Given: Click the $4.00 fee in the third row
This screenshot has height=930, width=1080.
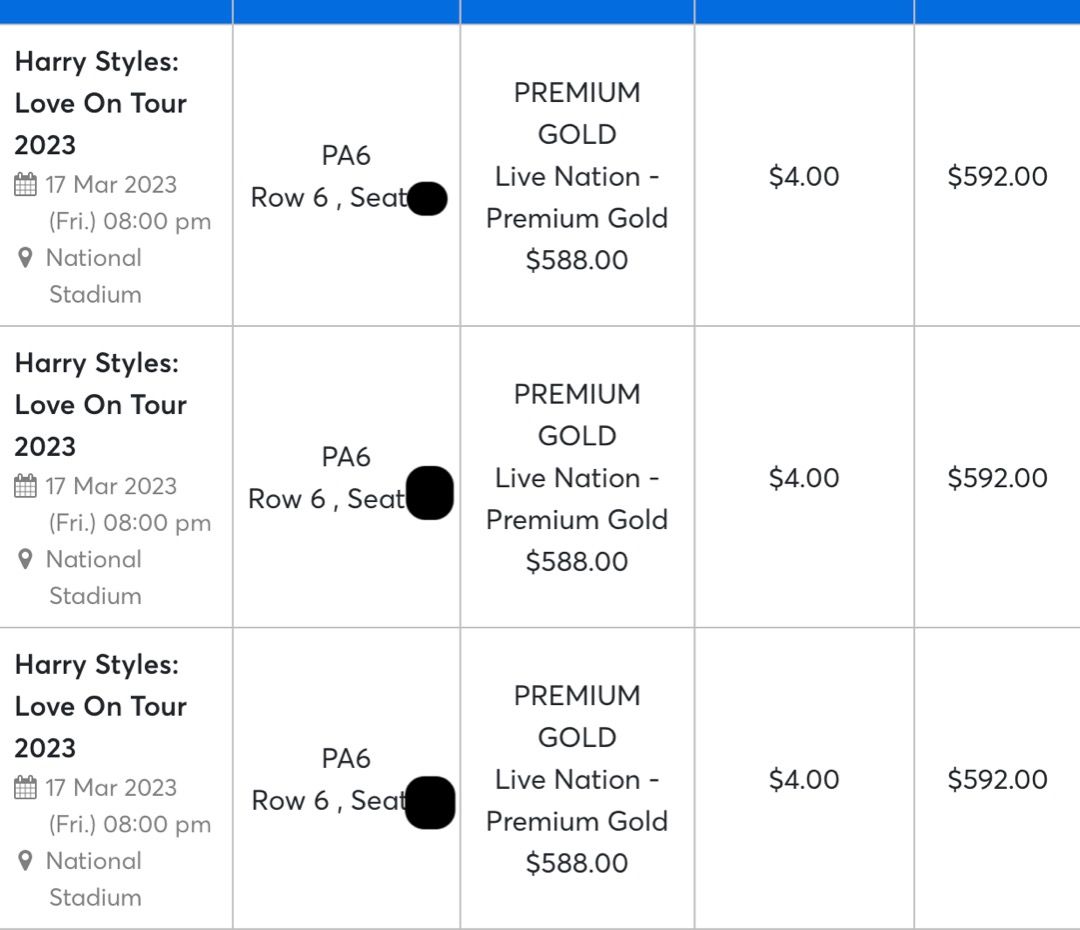Looking at the screenshot, I should tap(804, 780).
